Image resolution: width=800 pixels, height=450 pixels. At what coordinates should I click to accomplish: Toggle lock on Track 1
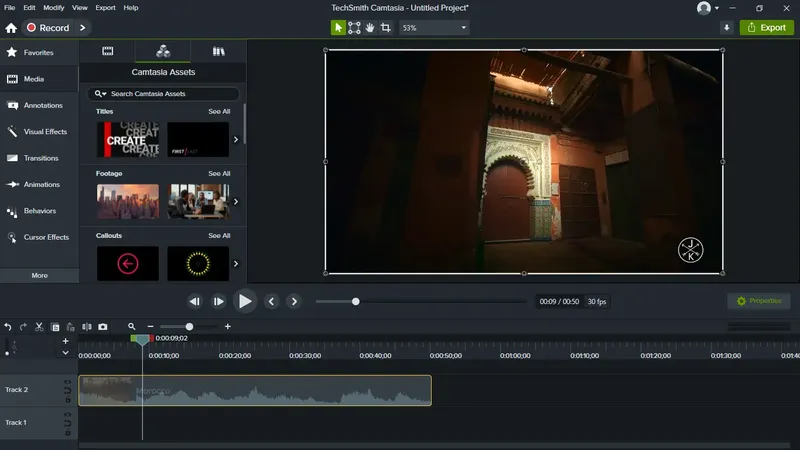tap(67, 432)
